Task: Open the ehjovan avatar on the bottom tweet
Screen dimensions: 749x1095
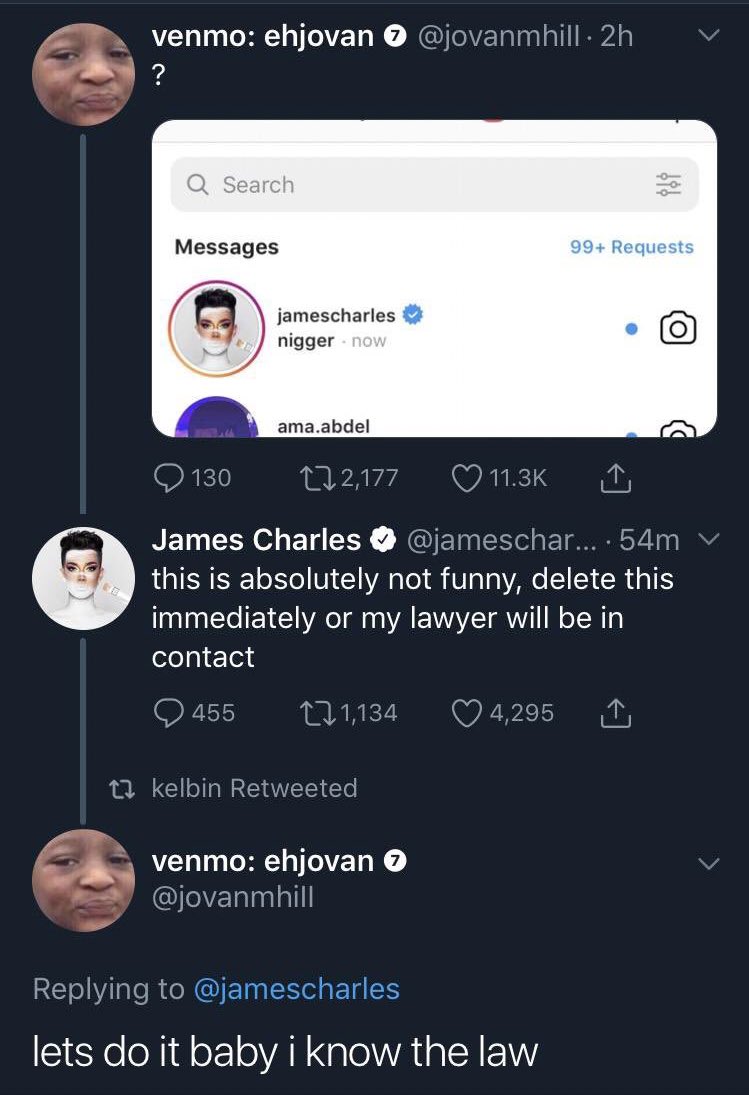Action: click(x=83, y=880)
